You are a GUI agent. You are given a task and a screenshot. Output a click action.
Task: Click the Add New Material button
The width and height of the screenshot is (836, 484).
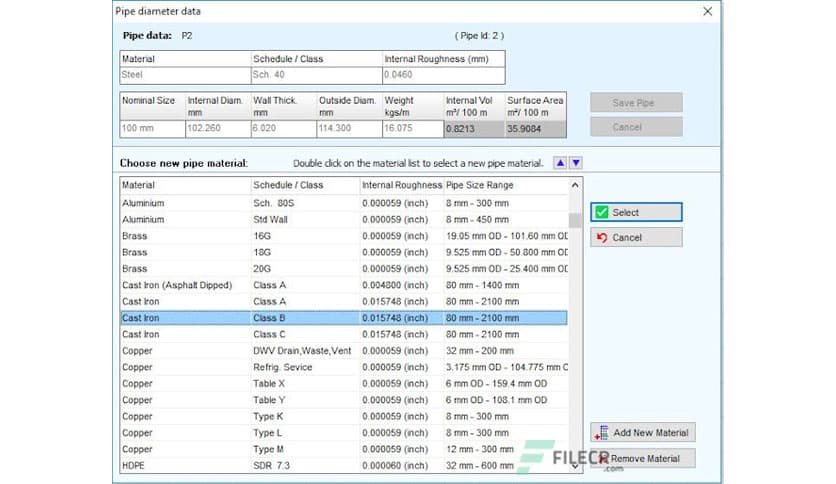tap(642, 433)
